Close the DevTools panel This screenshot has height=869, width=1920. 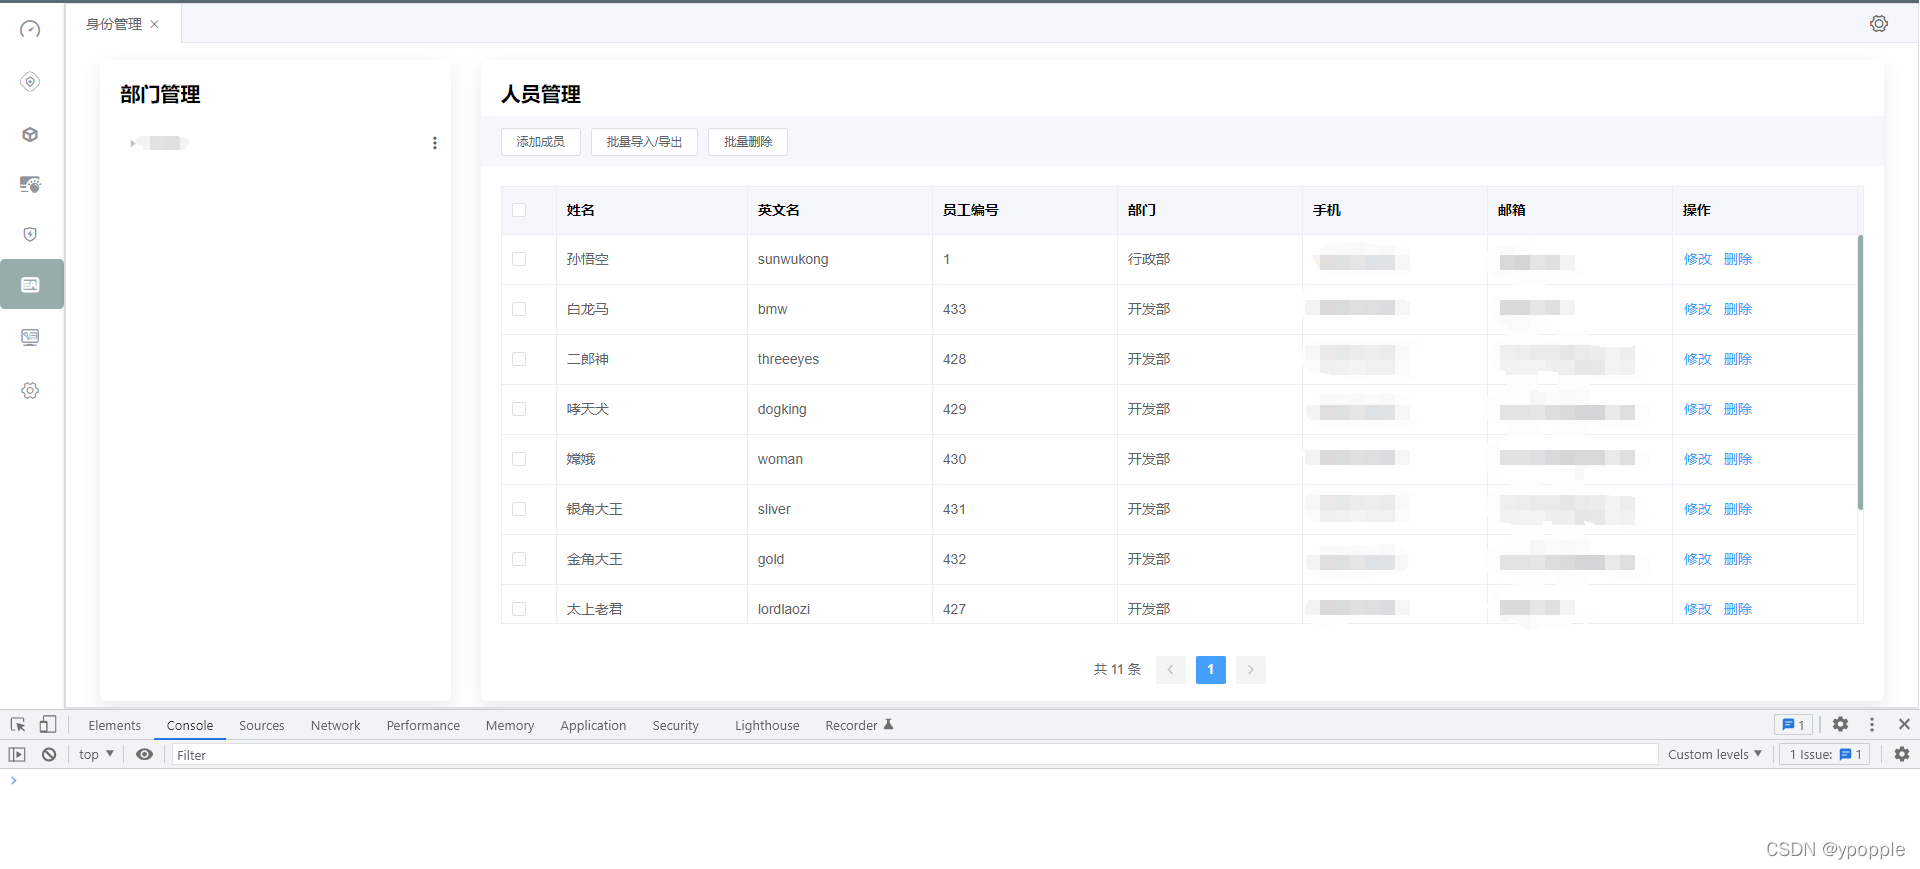(x=1904, y=725)
